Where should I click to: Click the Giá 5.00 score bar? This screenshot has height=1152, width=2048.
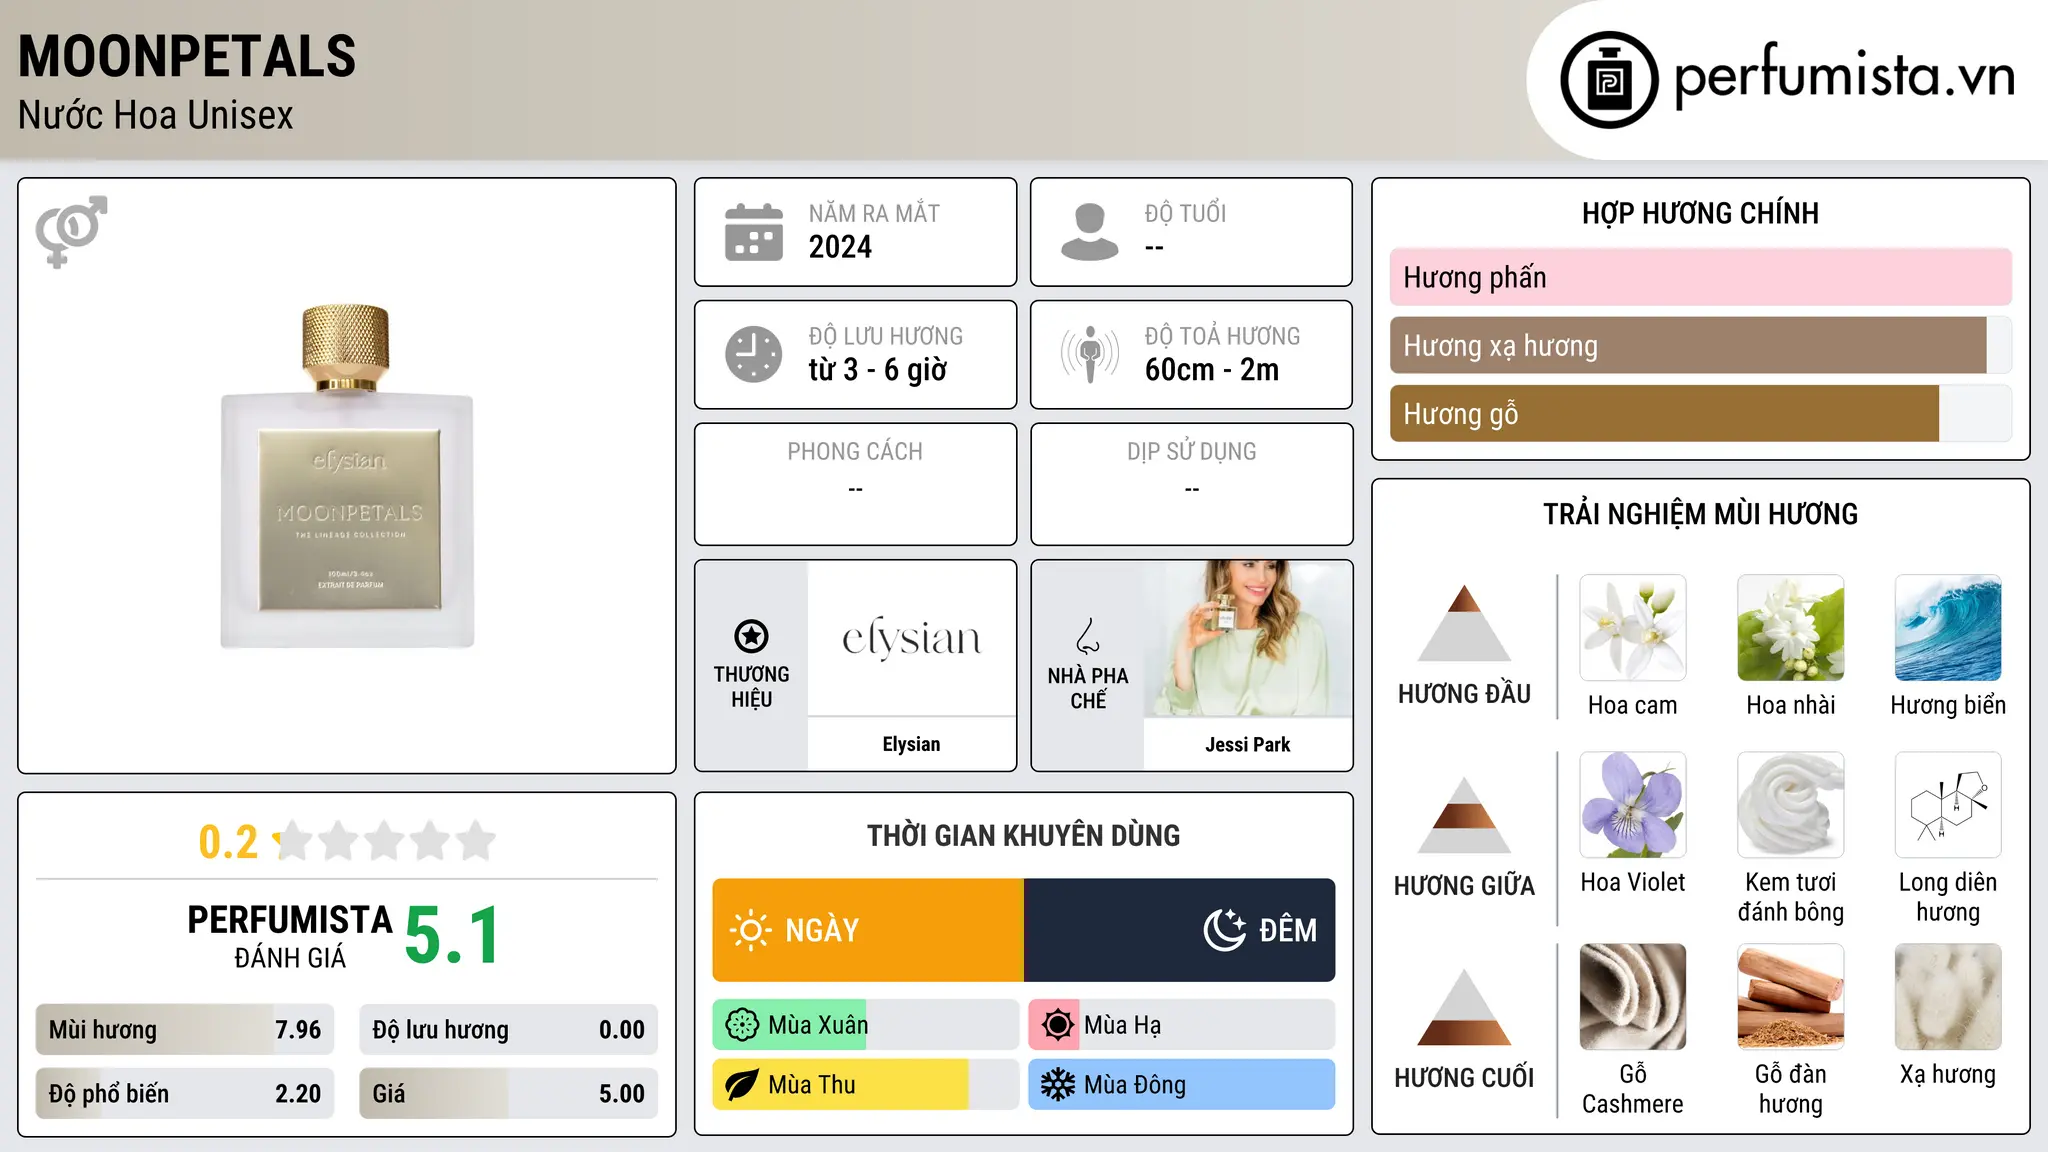click(508, 1094)
